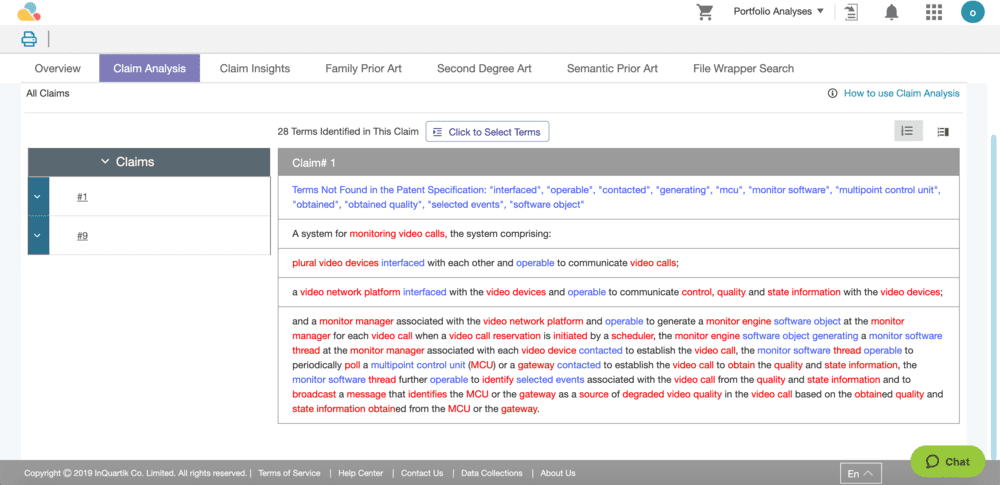1000x485 pixels.
Task: Click the Click to Select Terms button
Action: pos(487,132)
